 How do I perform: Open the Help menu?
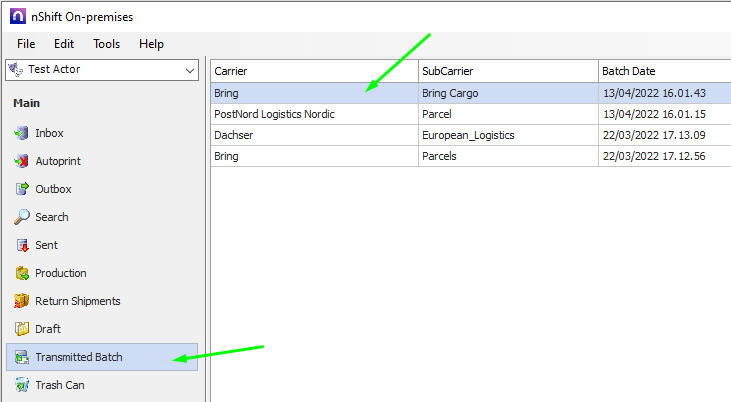point(151,44)
